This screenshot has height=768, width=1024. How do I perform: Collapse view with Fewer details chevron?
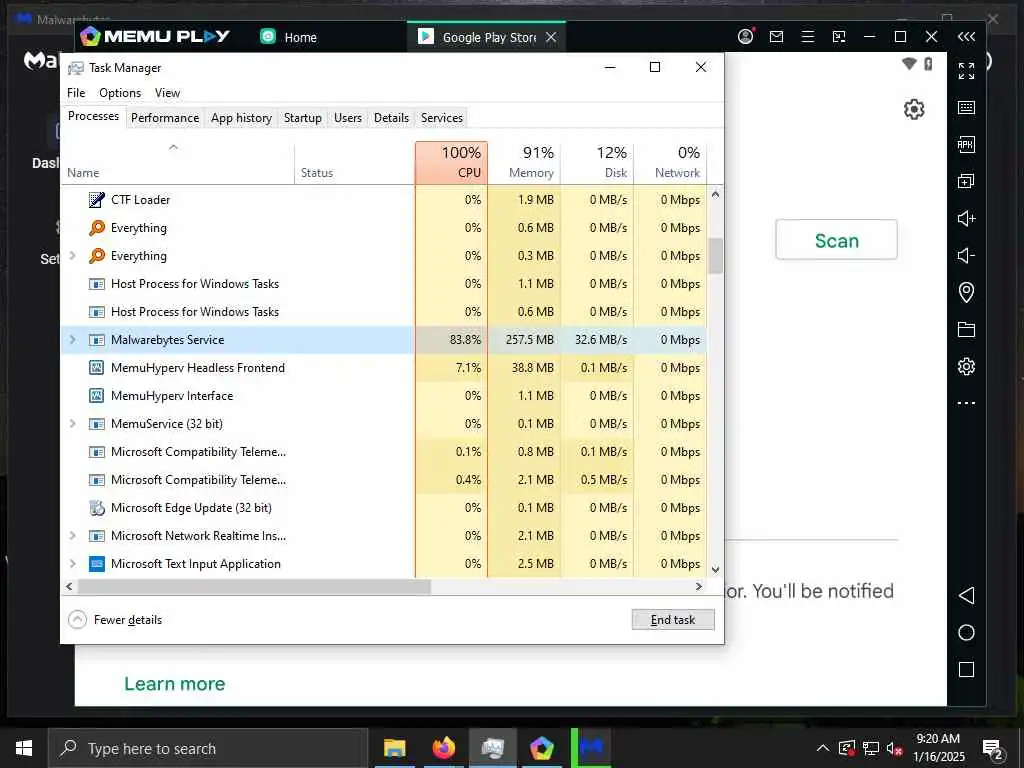click(x=77, y=619)
